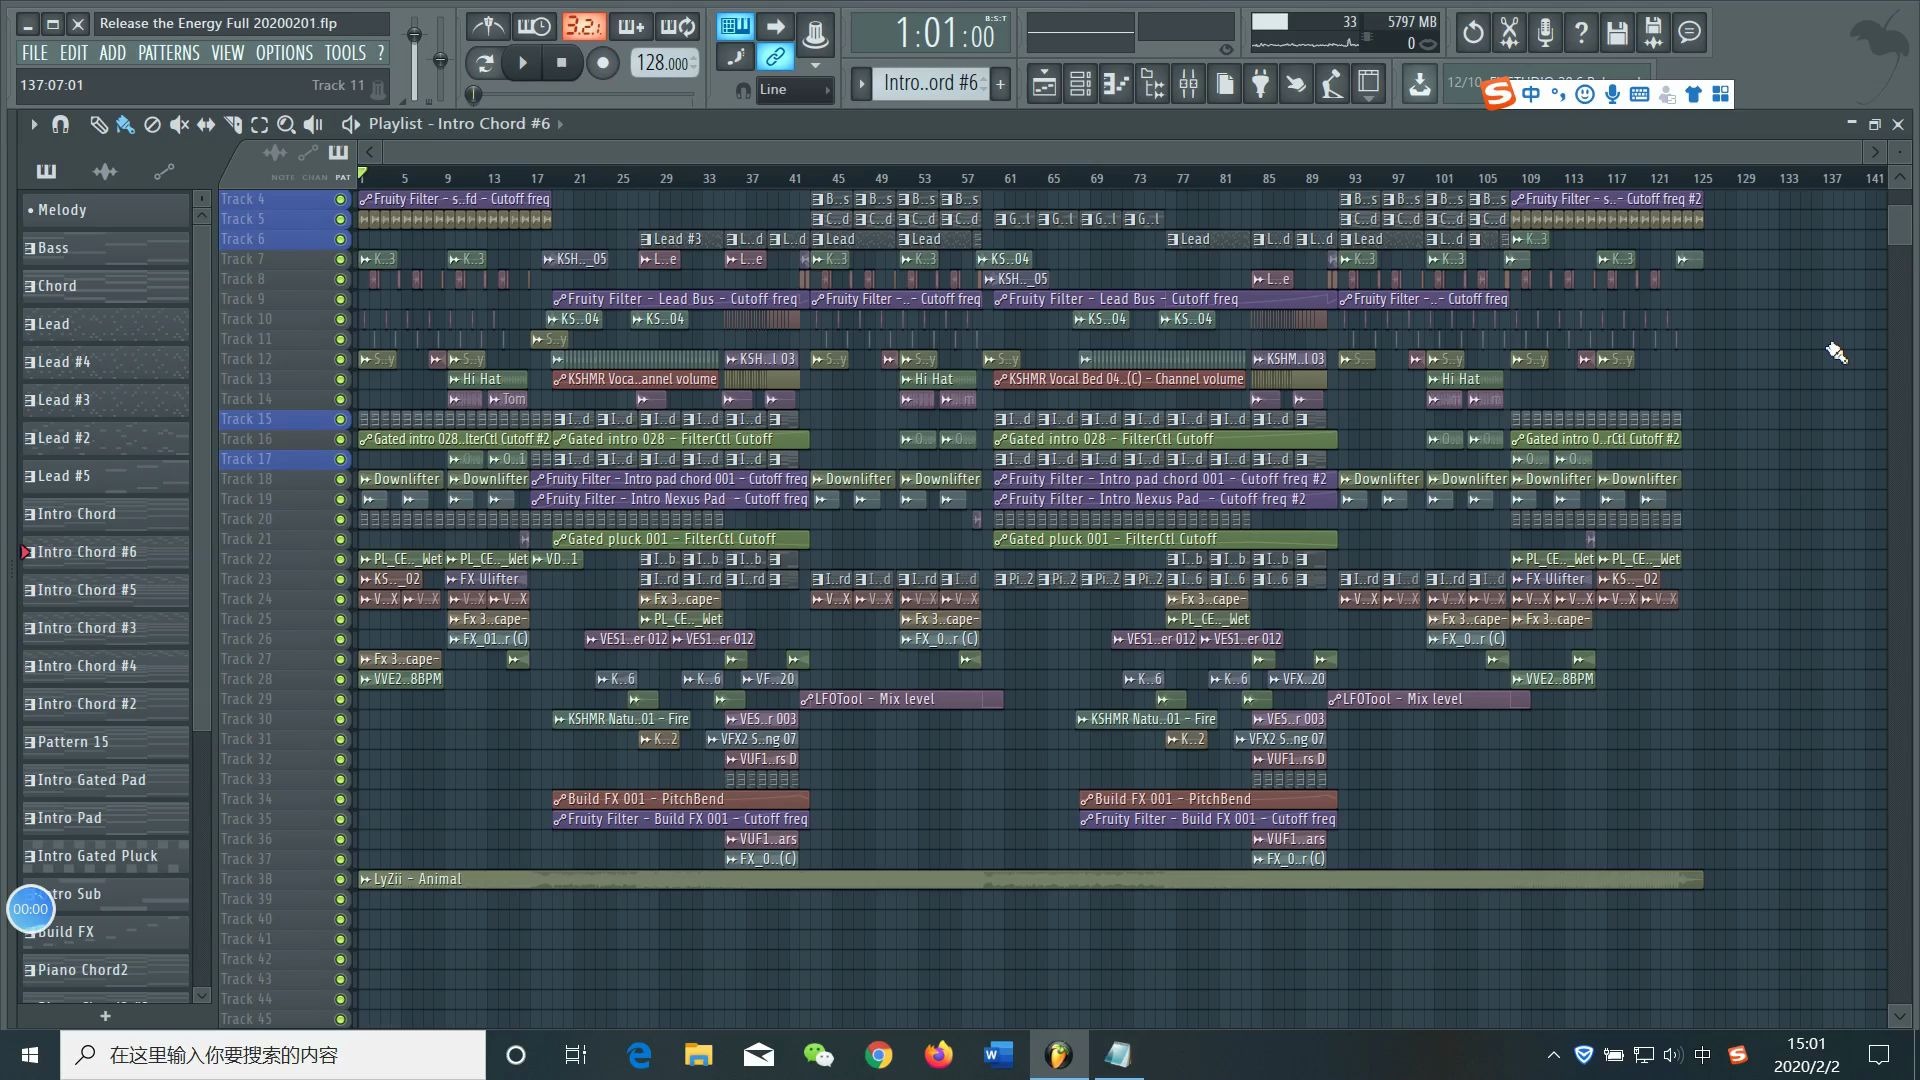
Task: Open the PATTERNS menu
Action: 168,53
